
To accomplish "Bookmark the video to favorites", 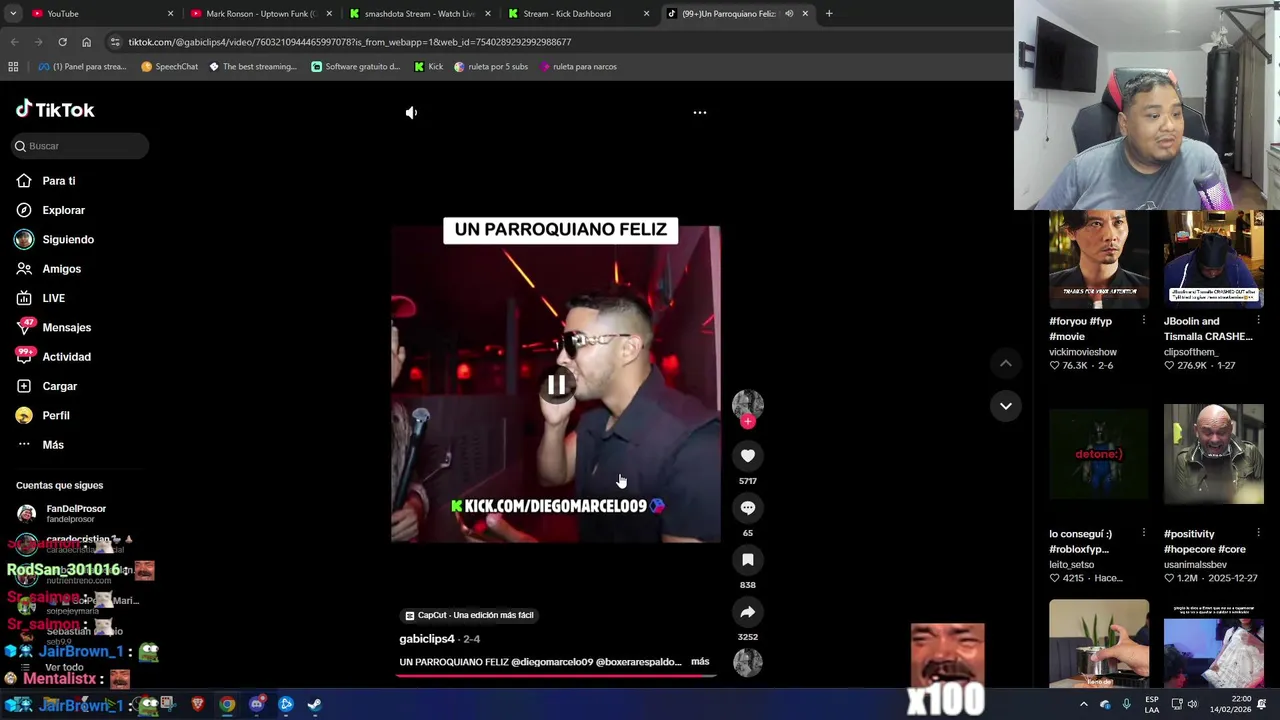I will pos(747,560).
